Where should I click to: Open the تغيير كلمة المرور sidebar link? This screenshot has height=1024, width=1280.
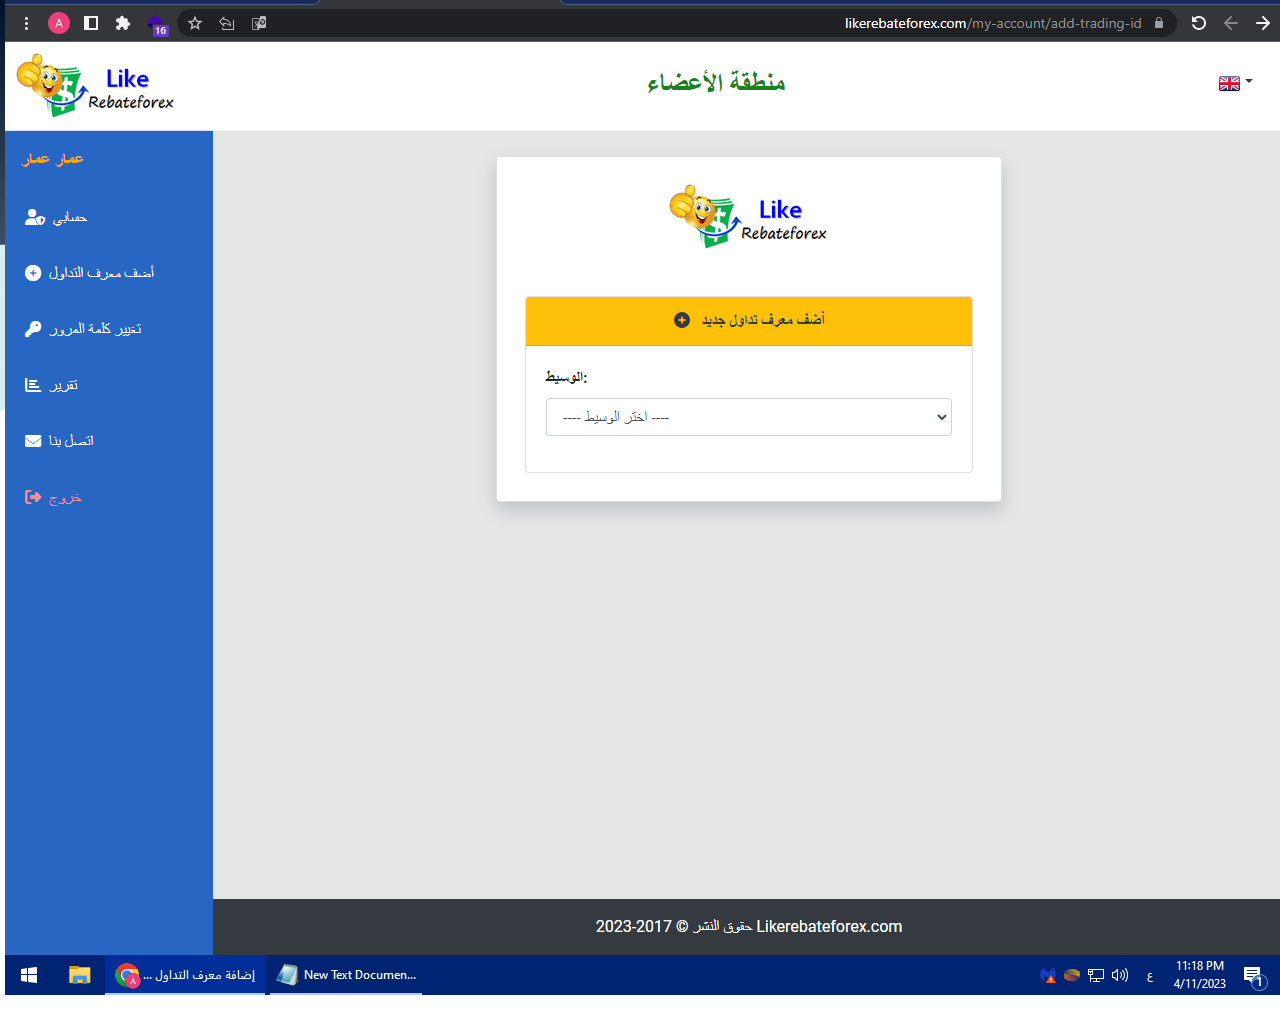(83, 329)
